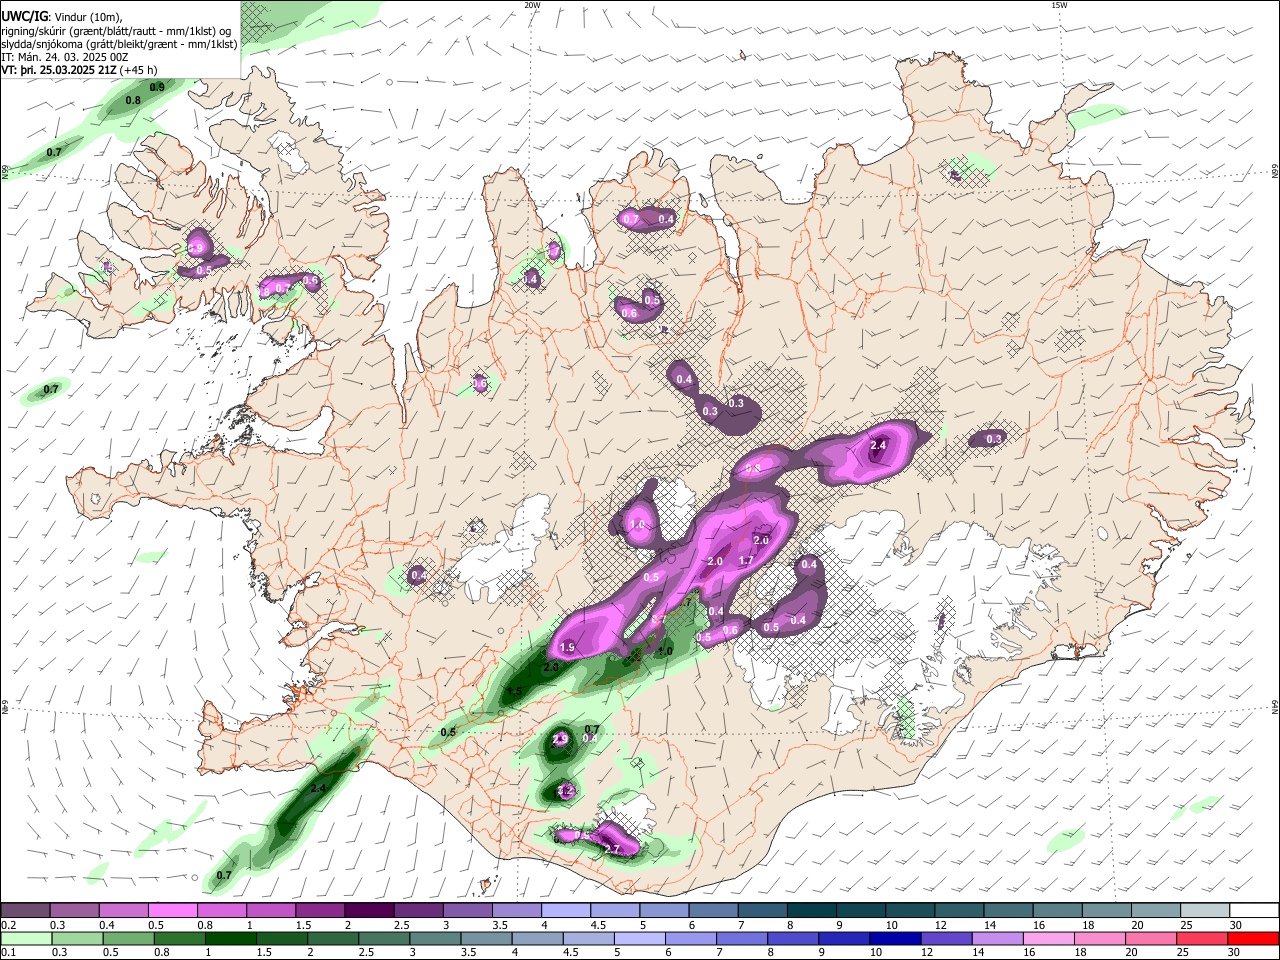Pick the bright pink 0.5 swatch in the top legend row
The image size is (1280, 960).
[173, 910]
